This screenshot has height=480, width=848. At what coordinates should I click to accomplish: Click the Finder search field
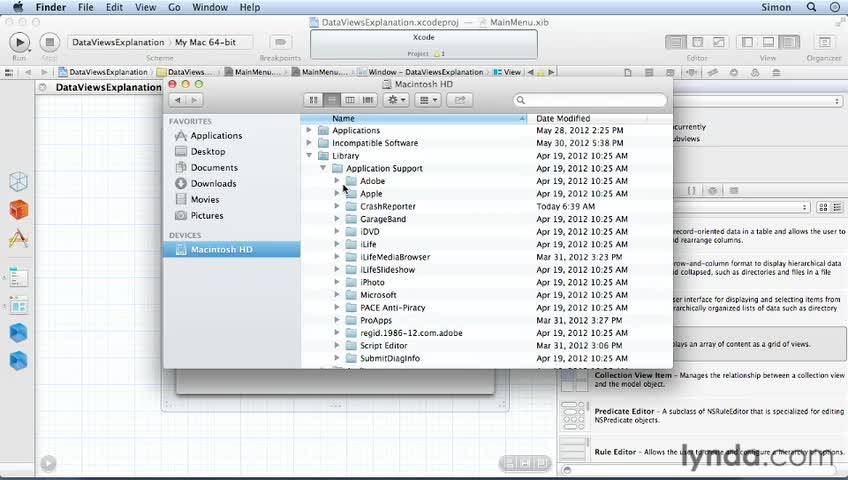[x=590, y=100]
